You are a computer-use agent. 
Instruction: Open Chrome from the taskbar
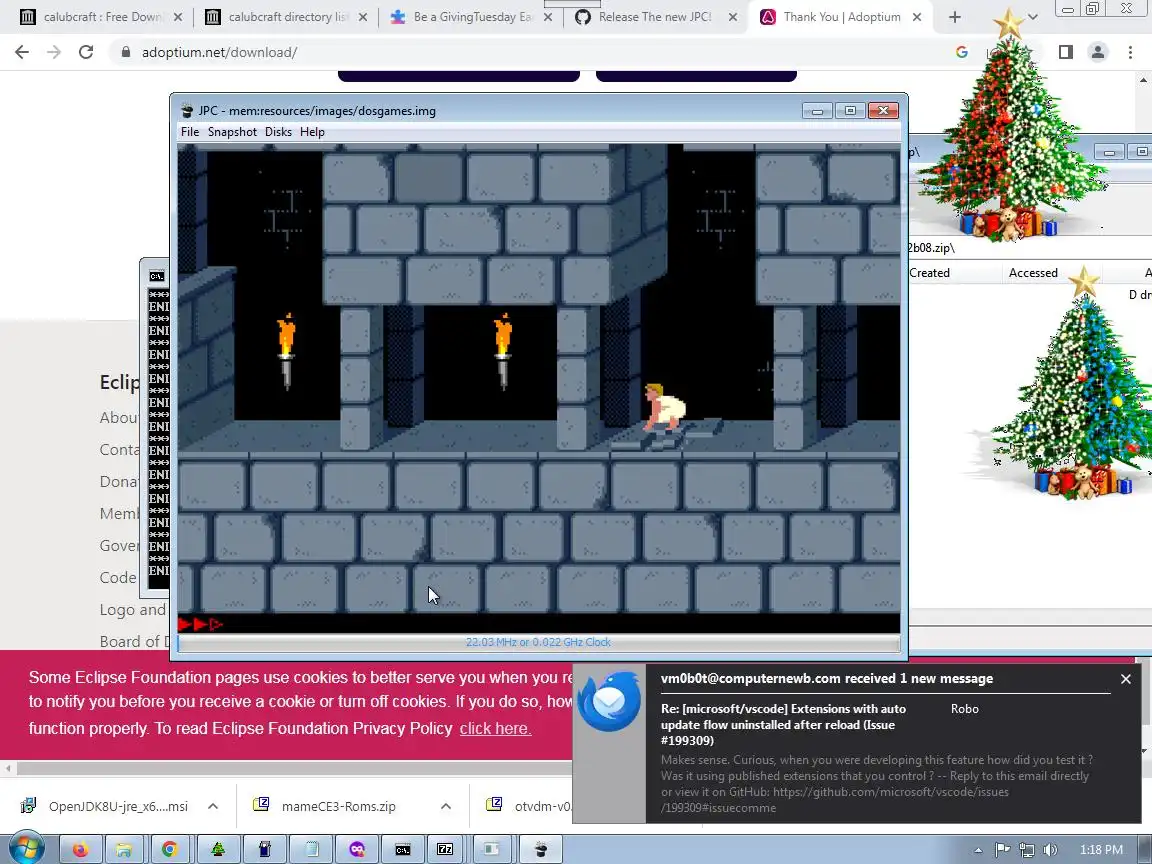170,849
